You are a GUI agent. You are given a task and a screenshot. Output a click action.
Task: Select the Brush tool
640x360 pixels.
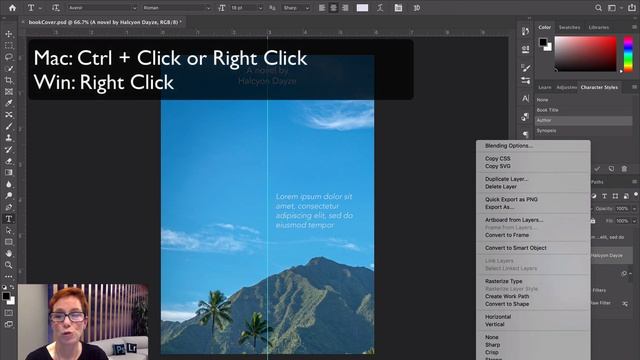(x=9, y=127)
